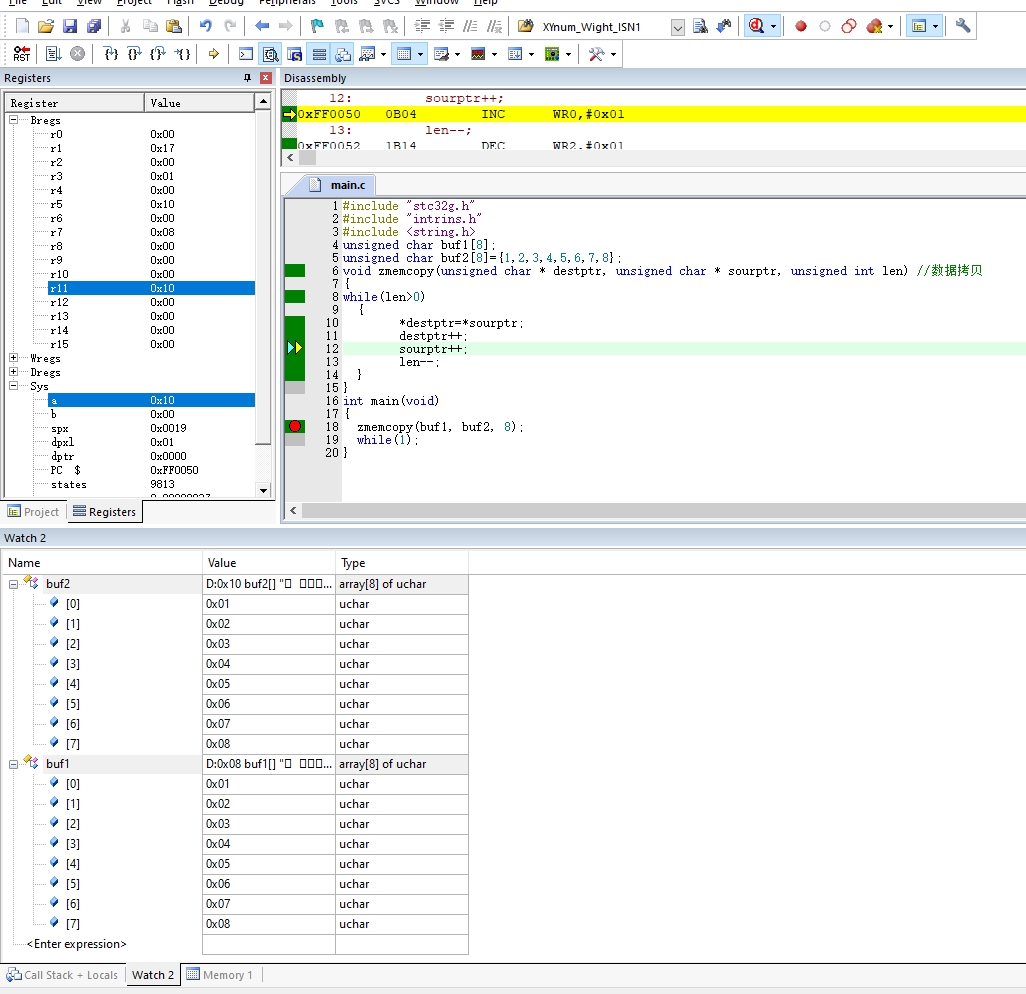Click Registers list scroll down arrow

click(x=263, y=490)
